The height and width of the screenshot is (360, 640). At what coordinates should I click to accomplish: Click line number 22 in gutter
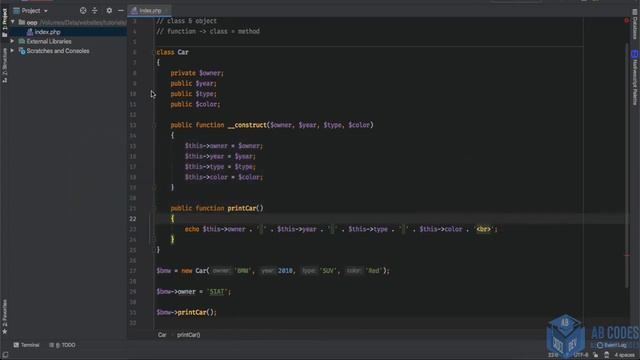click(x=133, y=219)
